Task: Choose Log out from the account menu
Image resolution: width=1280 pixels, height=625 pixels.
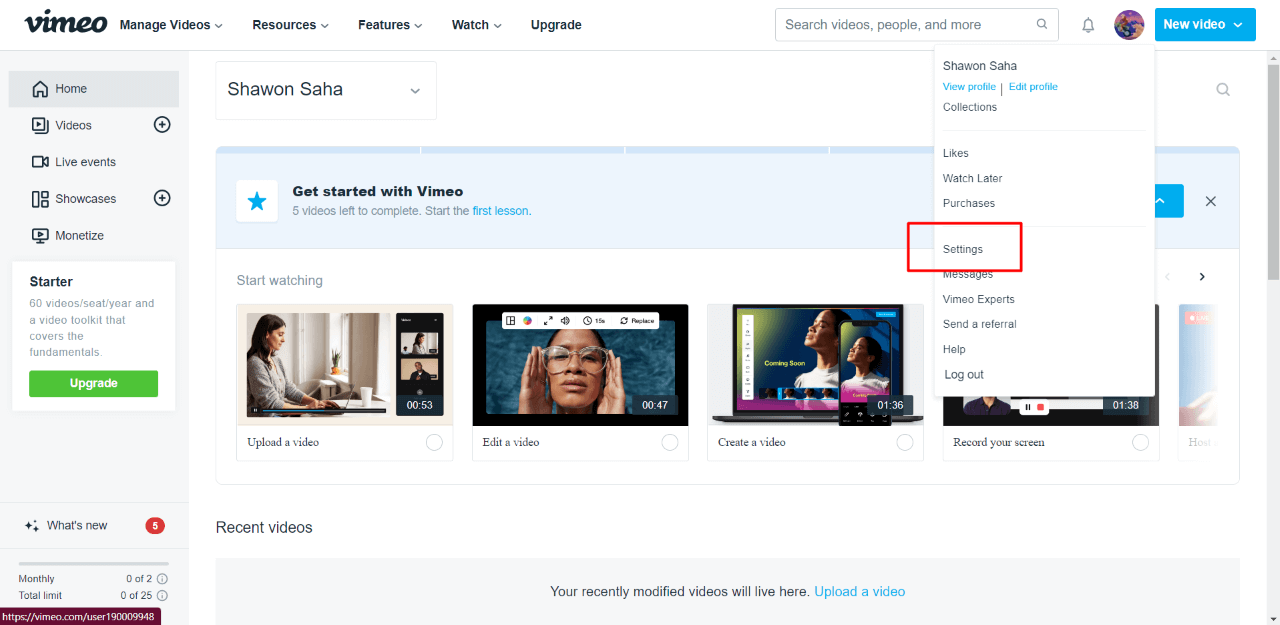Action: tap(964, 374)
